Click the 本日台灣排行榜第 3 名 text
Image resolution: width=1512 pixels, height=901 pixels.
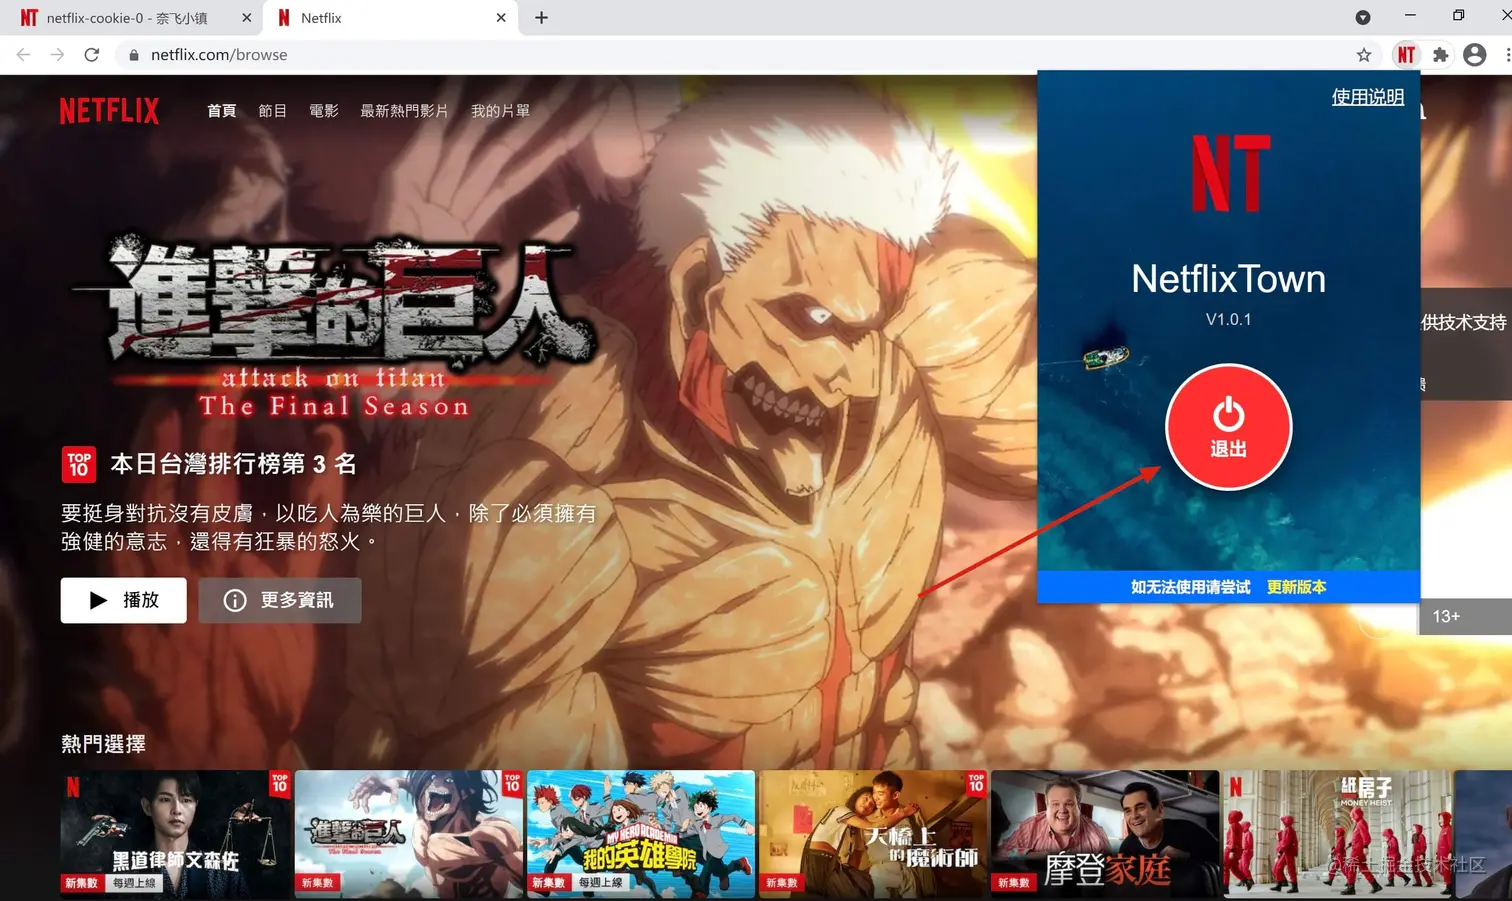coord(233,464)
